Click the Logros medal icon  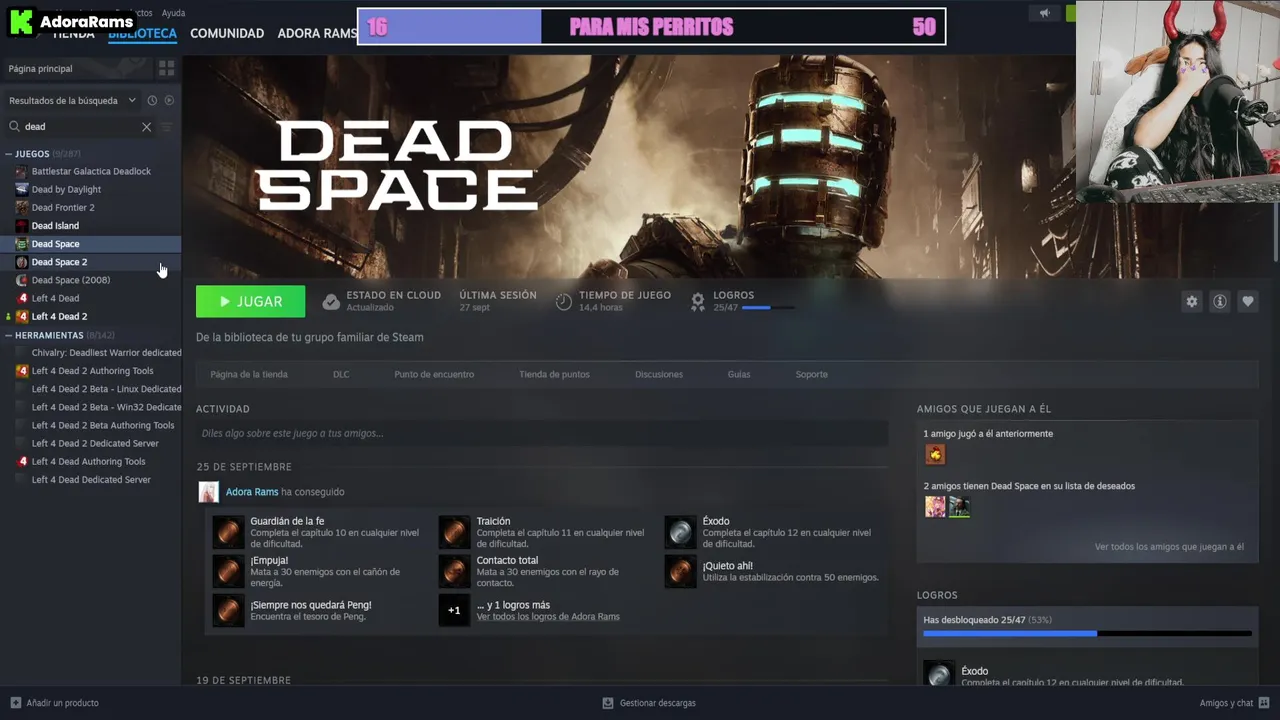point(698,301)
